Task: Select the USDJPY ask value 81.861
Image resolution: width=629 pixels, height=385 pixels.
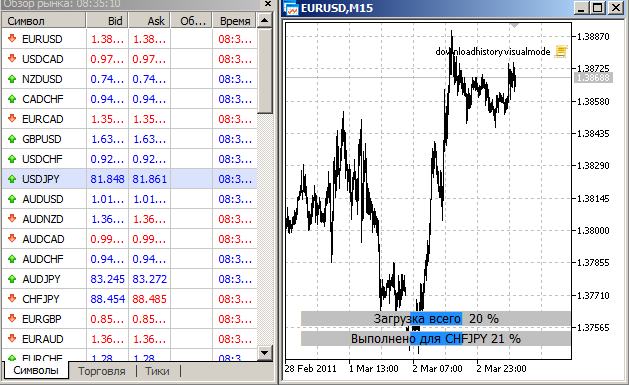Action: click(x=149, y=179)
